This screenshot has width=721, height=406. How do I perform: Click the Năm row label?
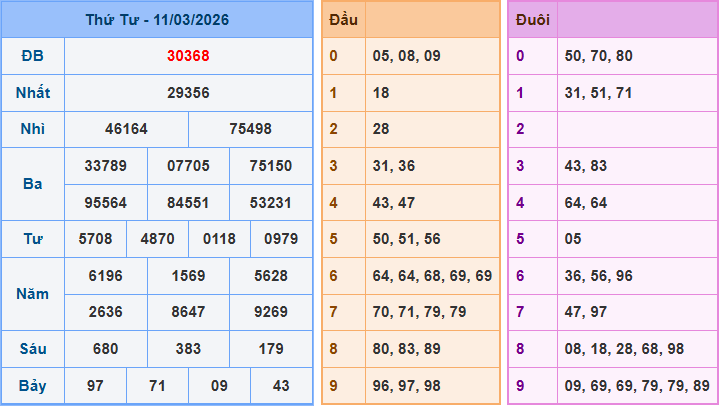[x=33, y=294]
